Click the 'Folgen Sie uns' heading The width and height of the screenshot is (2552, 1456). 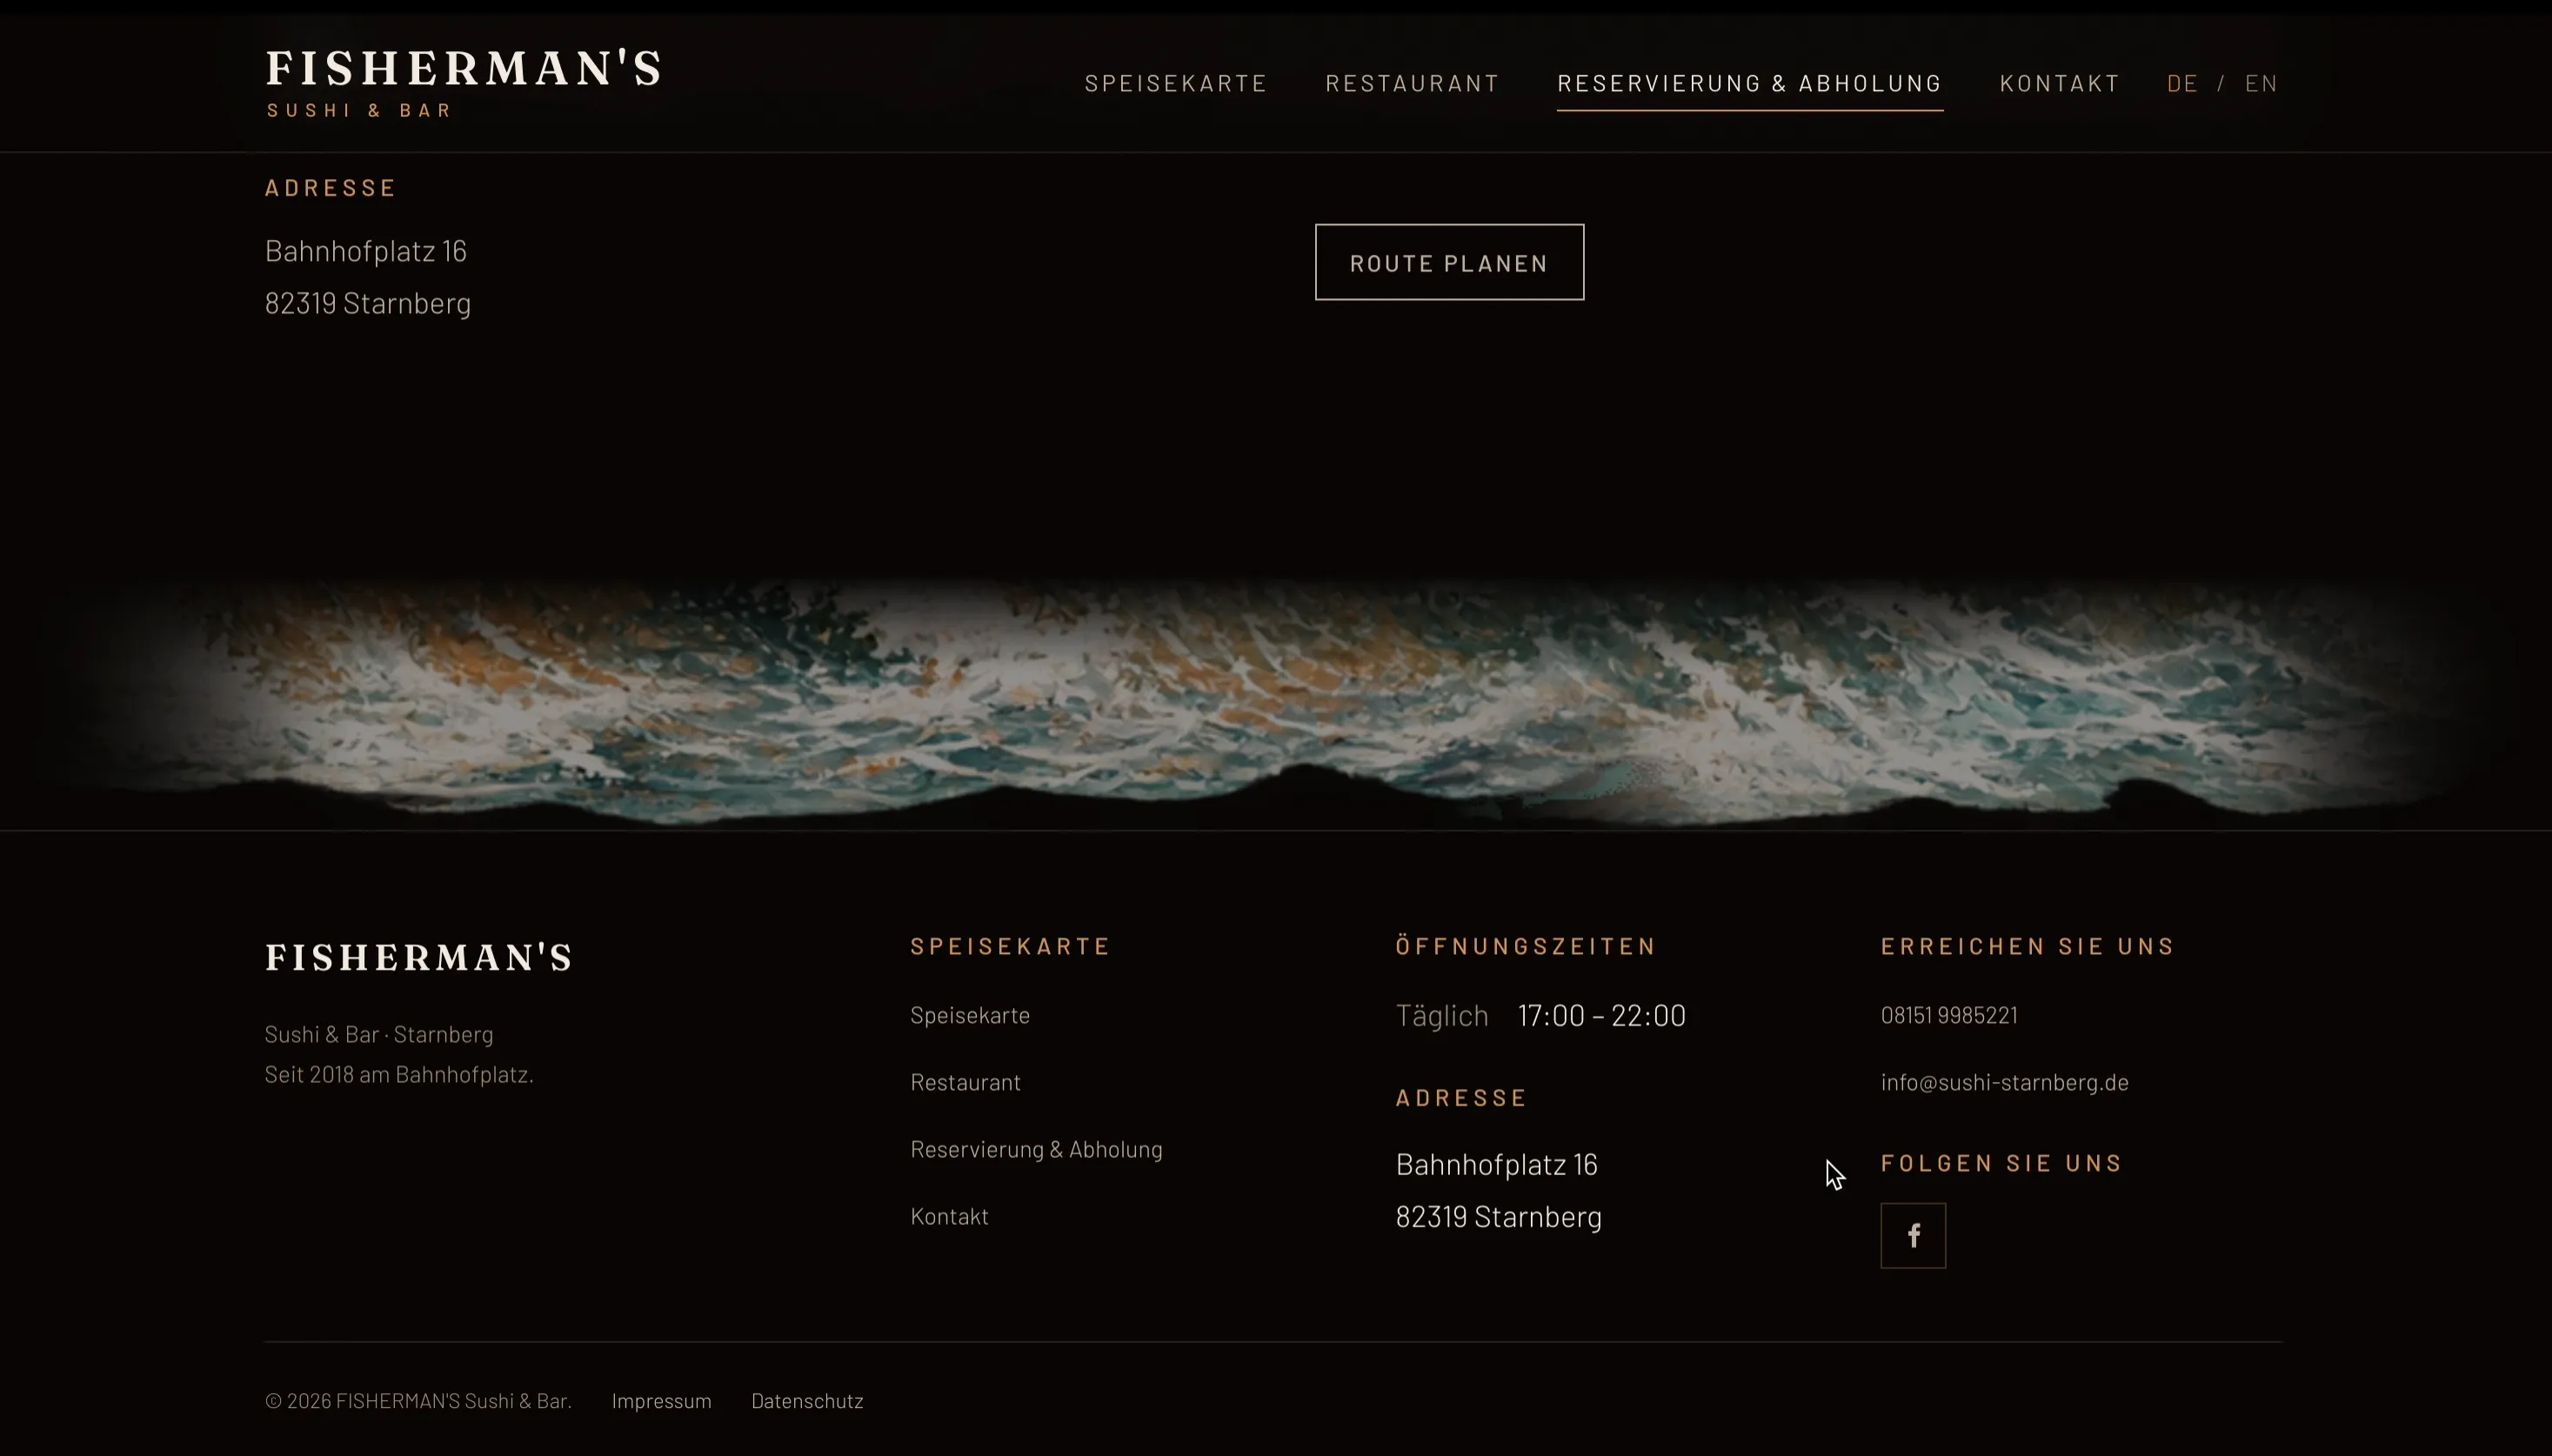[x=2001, y=1163]
